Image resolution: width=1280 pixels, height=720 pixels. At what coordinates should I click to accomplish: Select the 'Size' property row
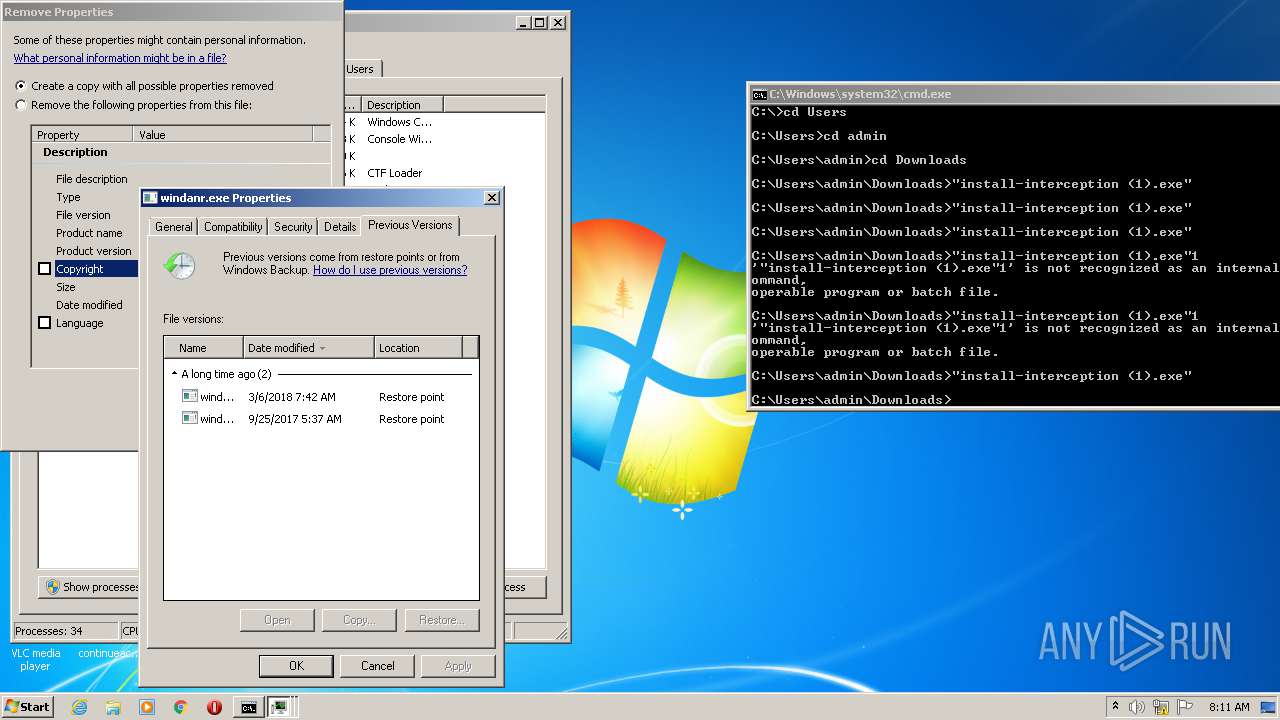pyautogui.click(x=66, y=287)
